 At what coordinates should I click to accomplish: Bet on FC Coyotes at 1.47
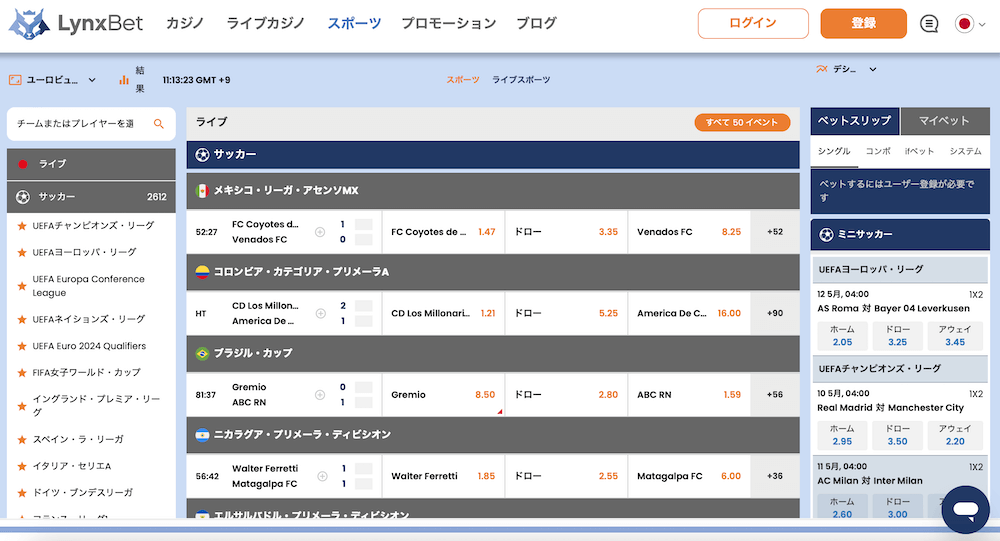tap(443, 232)
